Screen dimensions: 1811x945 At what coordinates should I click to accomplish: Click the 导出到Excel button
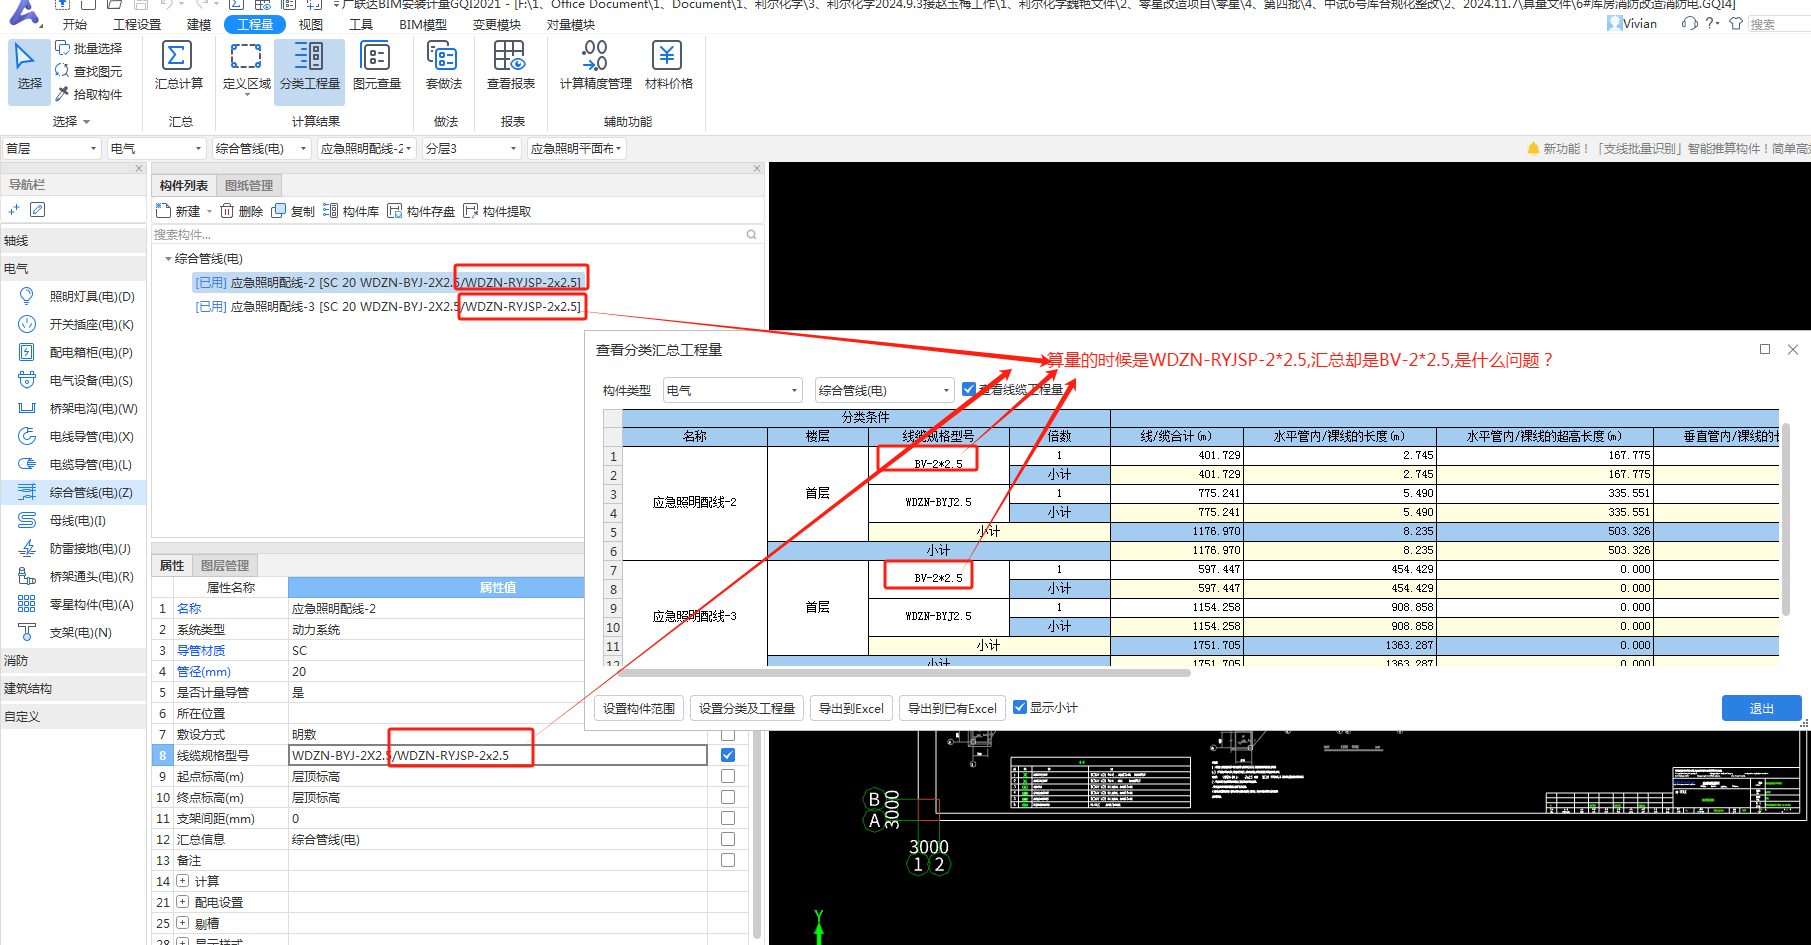[x=851, y=708]
